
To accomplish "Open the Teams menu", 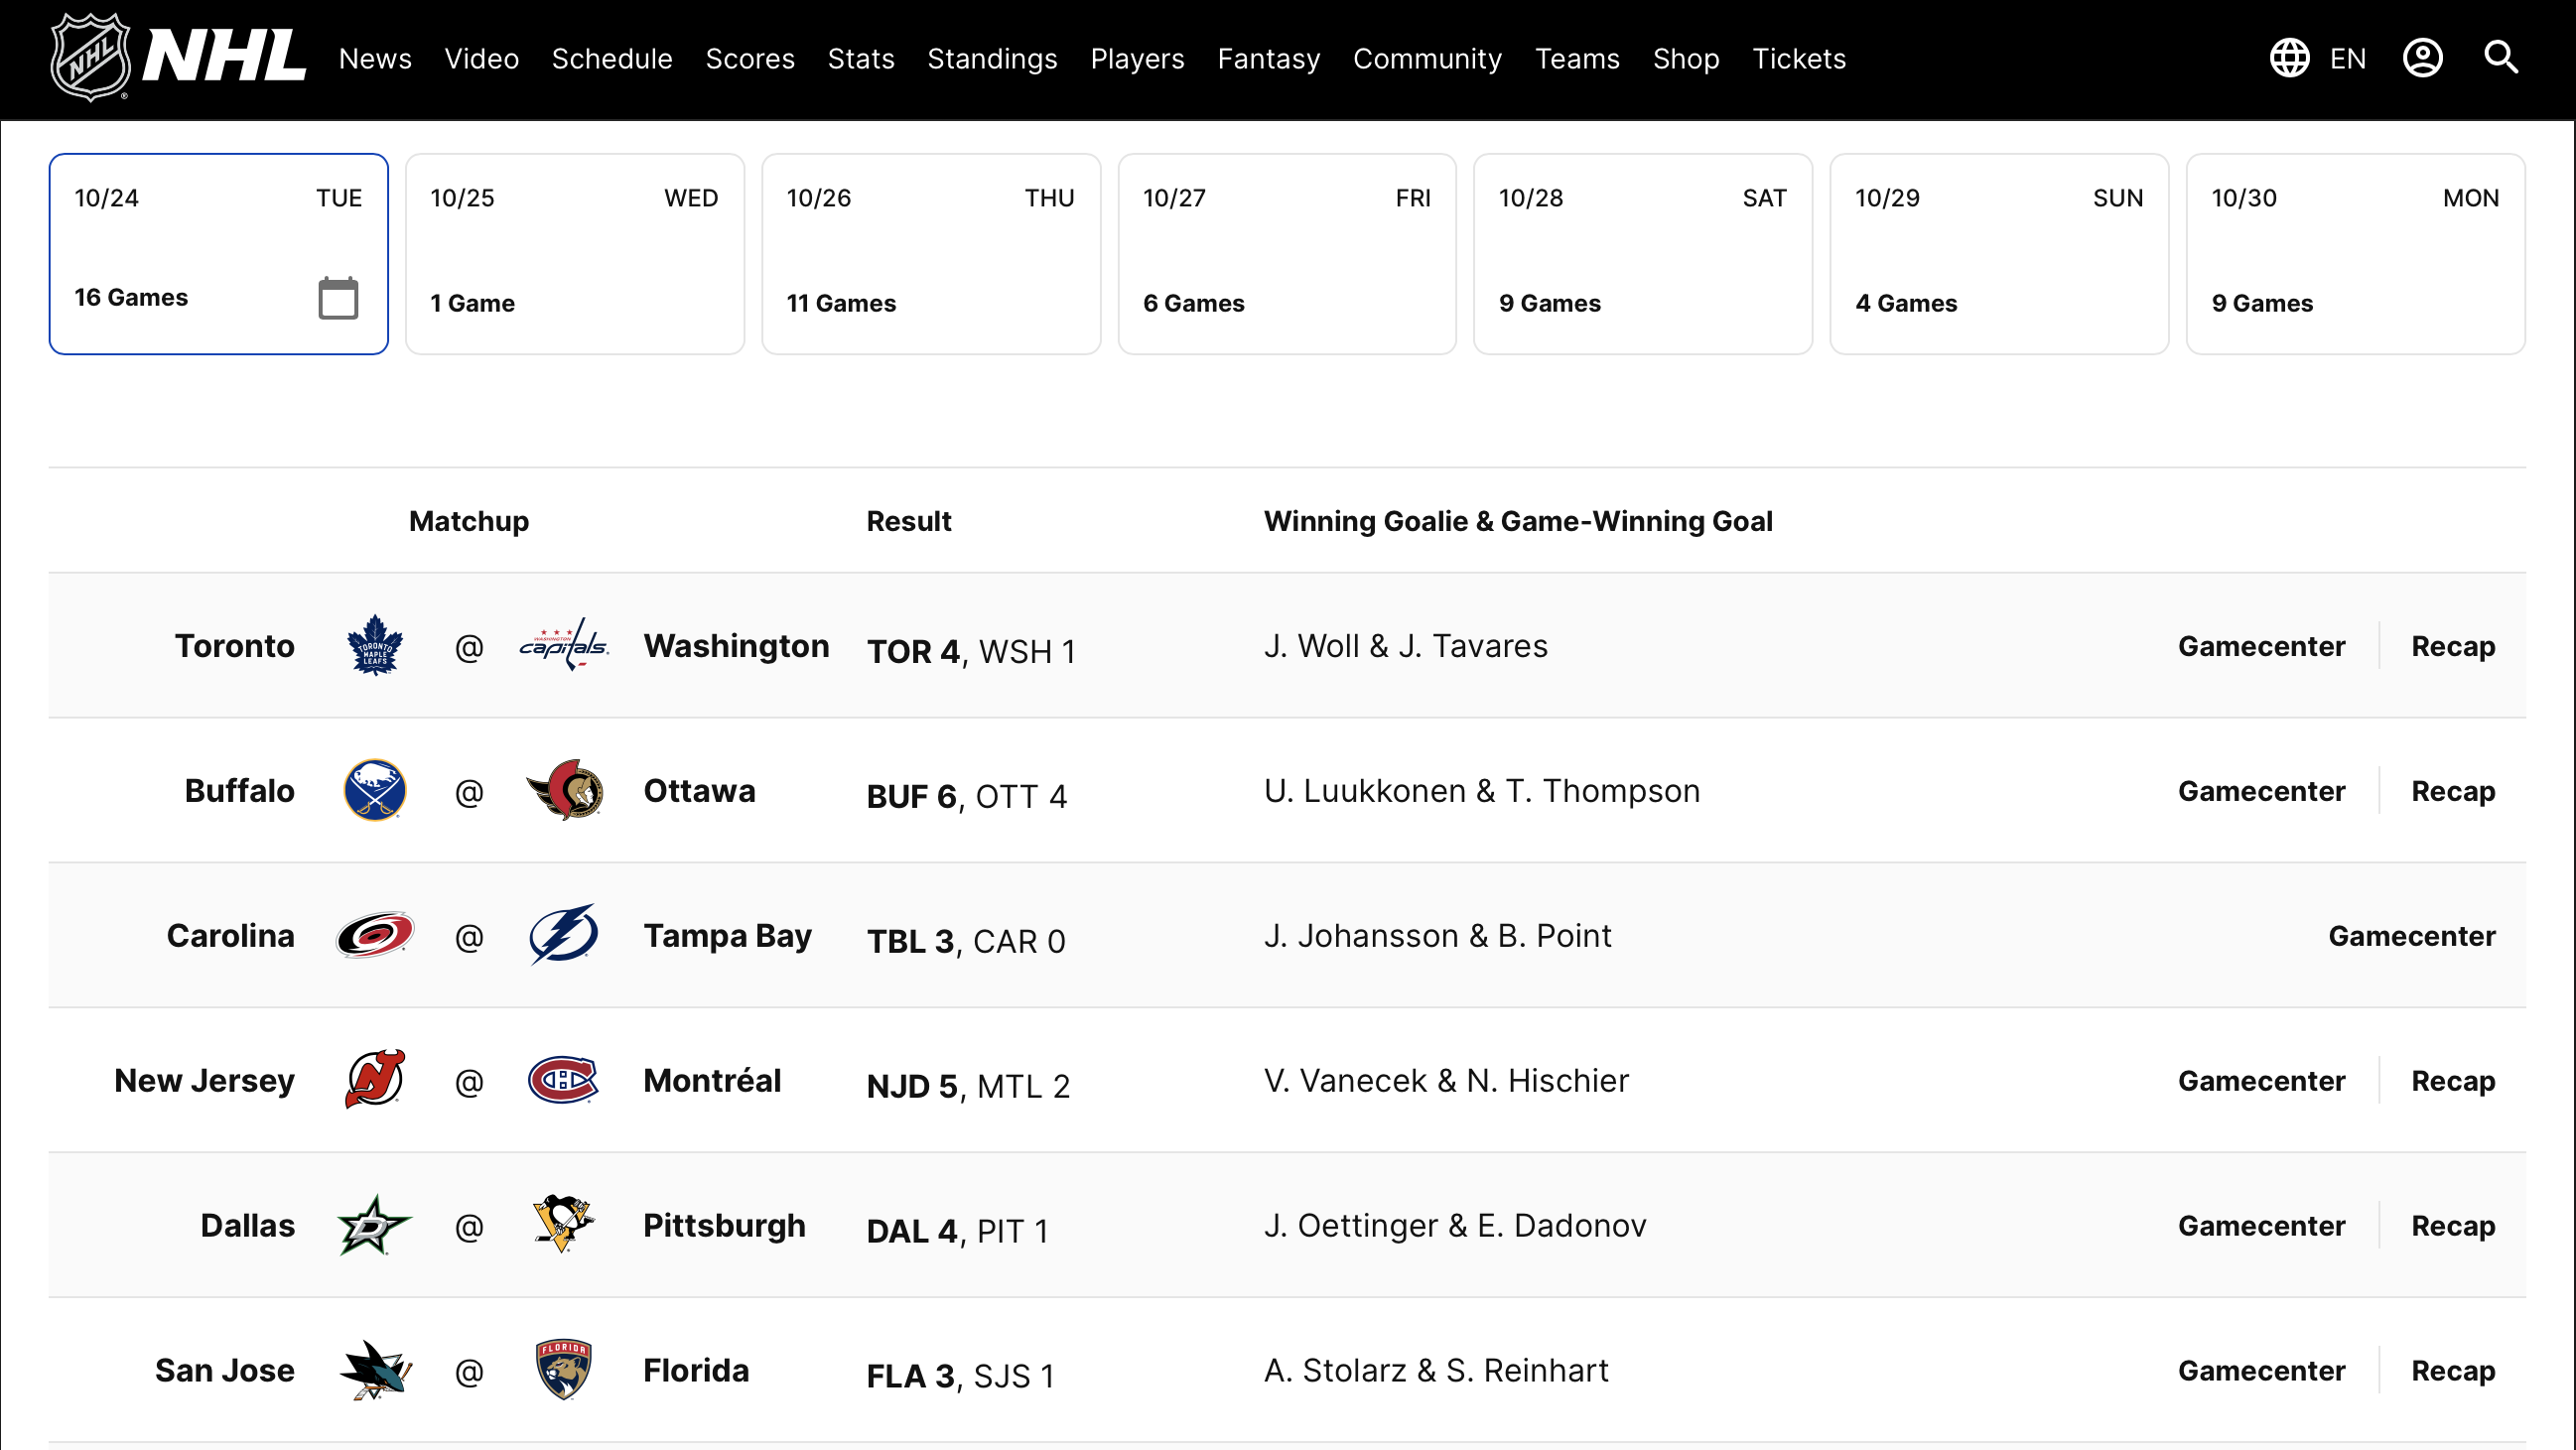I will click(x=1577, y=59).
